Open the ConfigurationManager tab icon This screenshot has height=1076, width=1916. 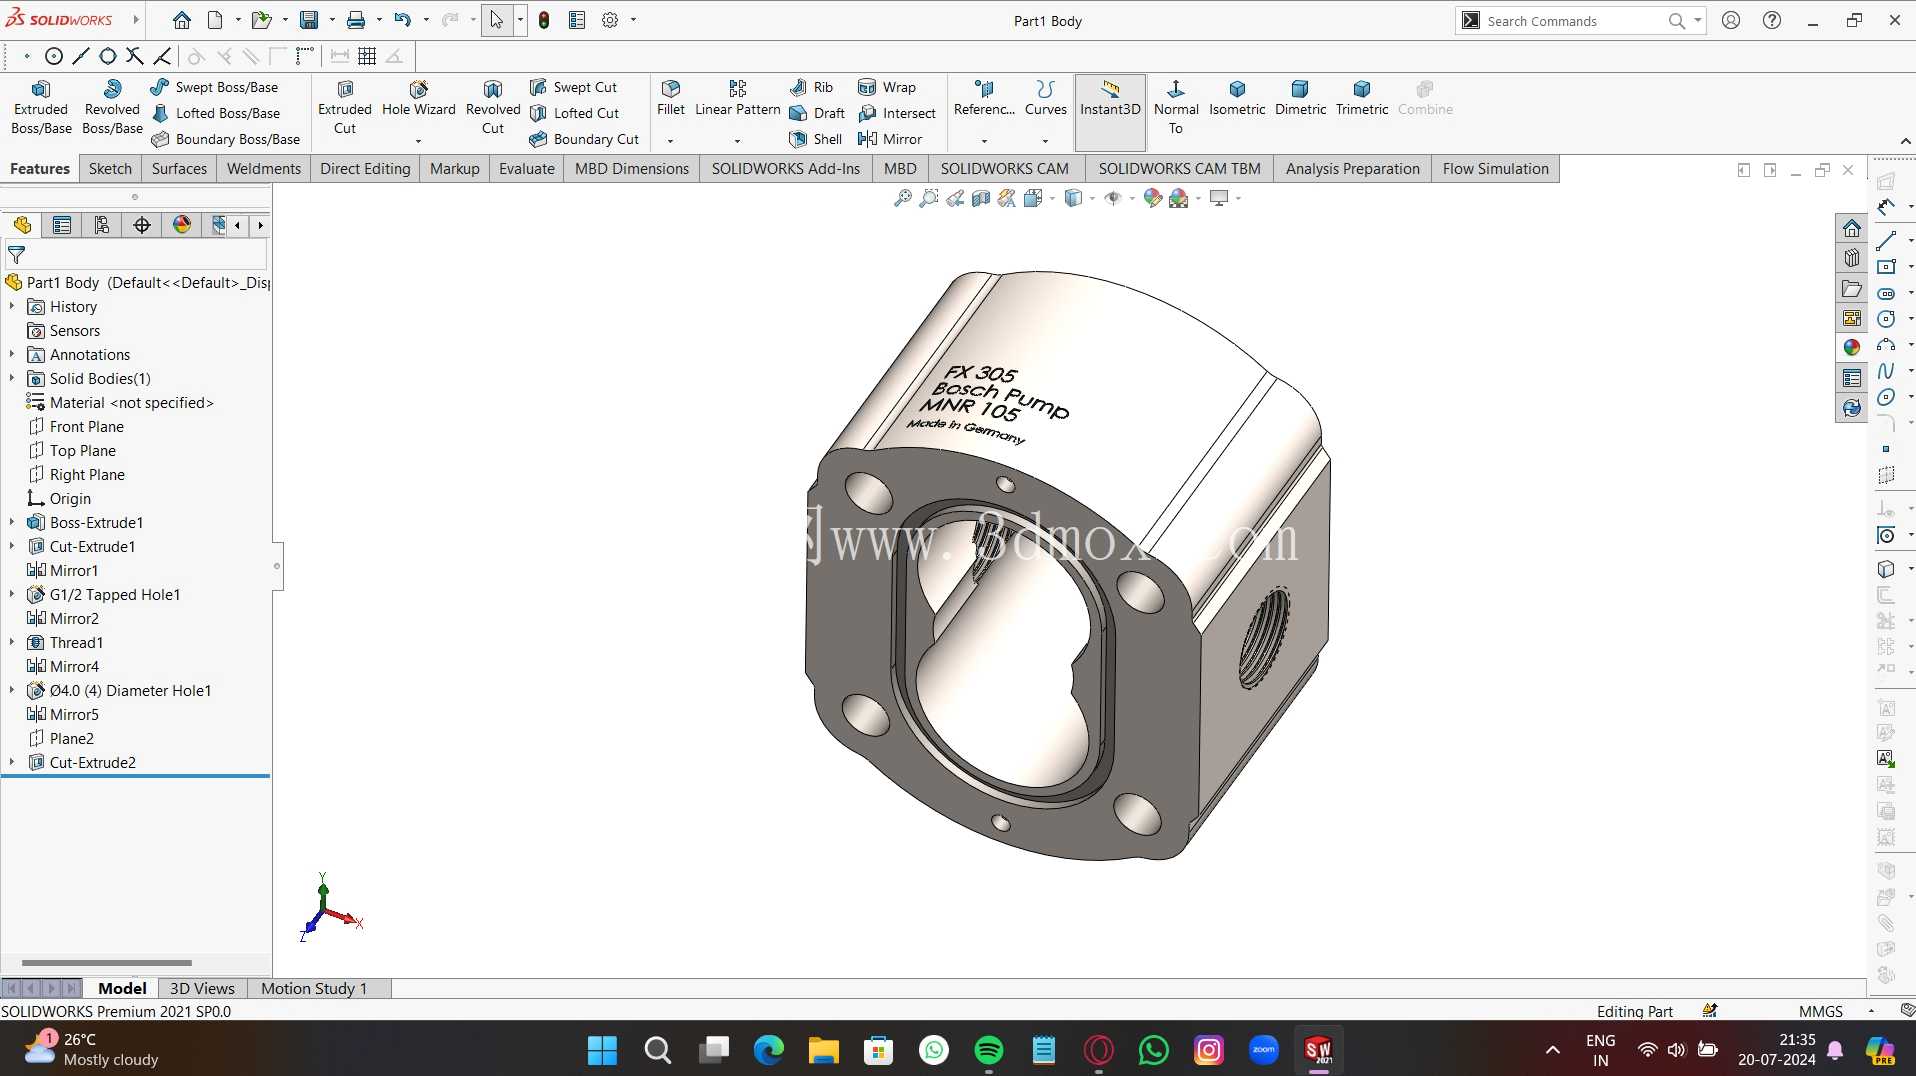pos(102,225)
